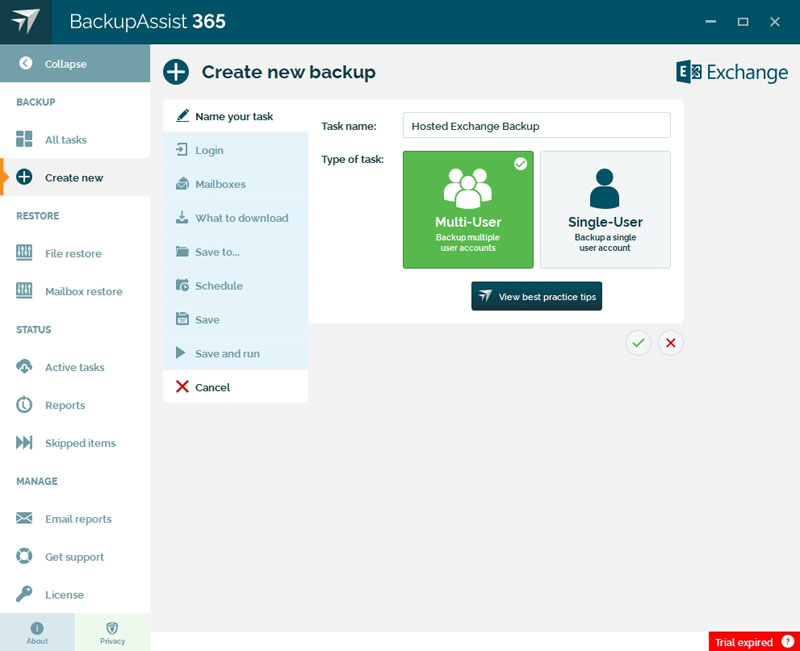
Task: Click the Schedule calendar icon
Action: tap(182, 285)
